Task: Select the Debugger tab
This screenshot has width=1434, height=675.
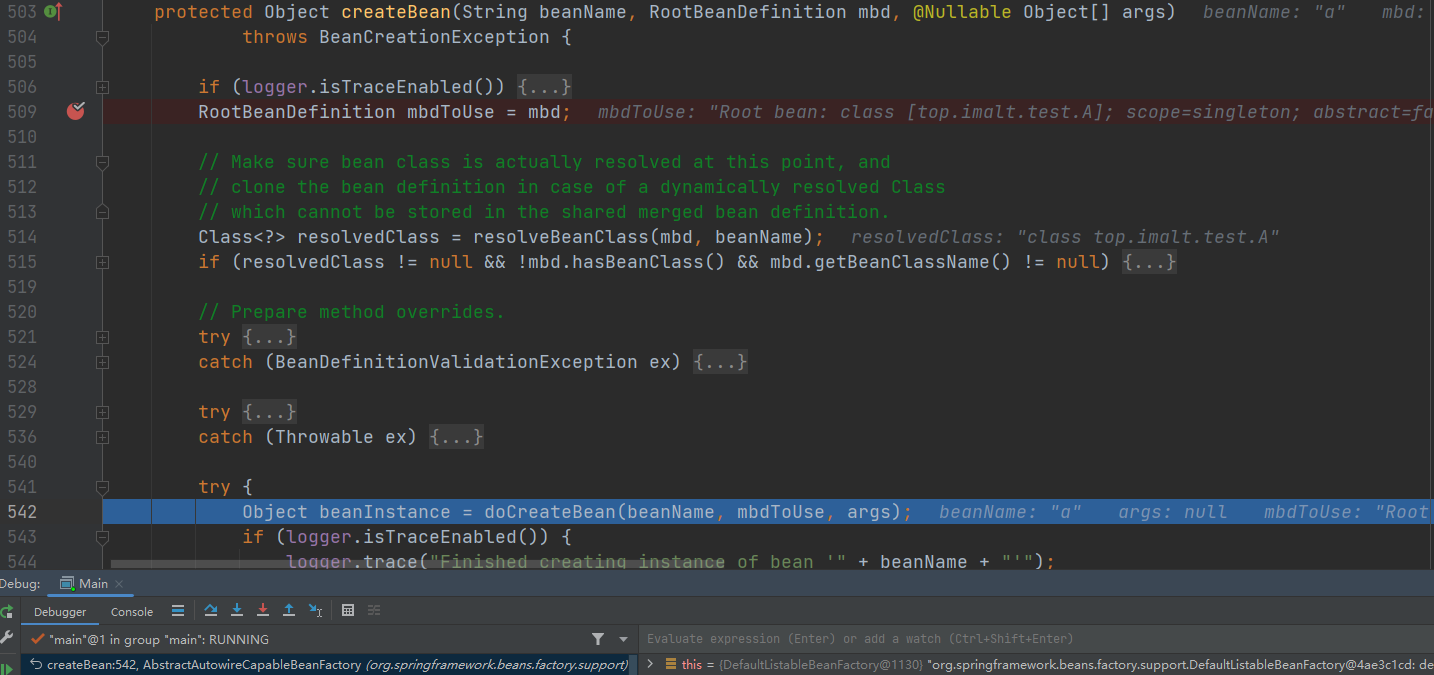Action: click(x=60, y=612)
